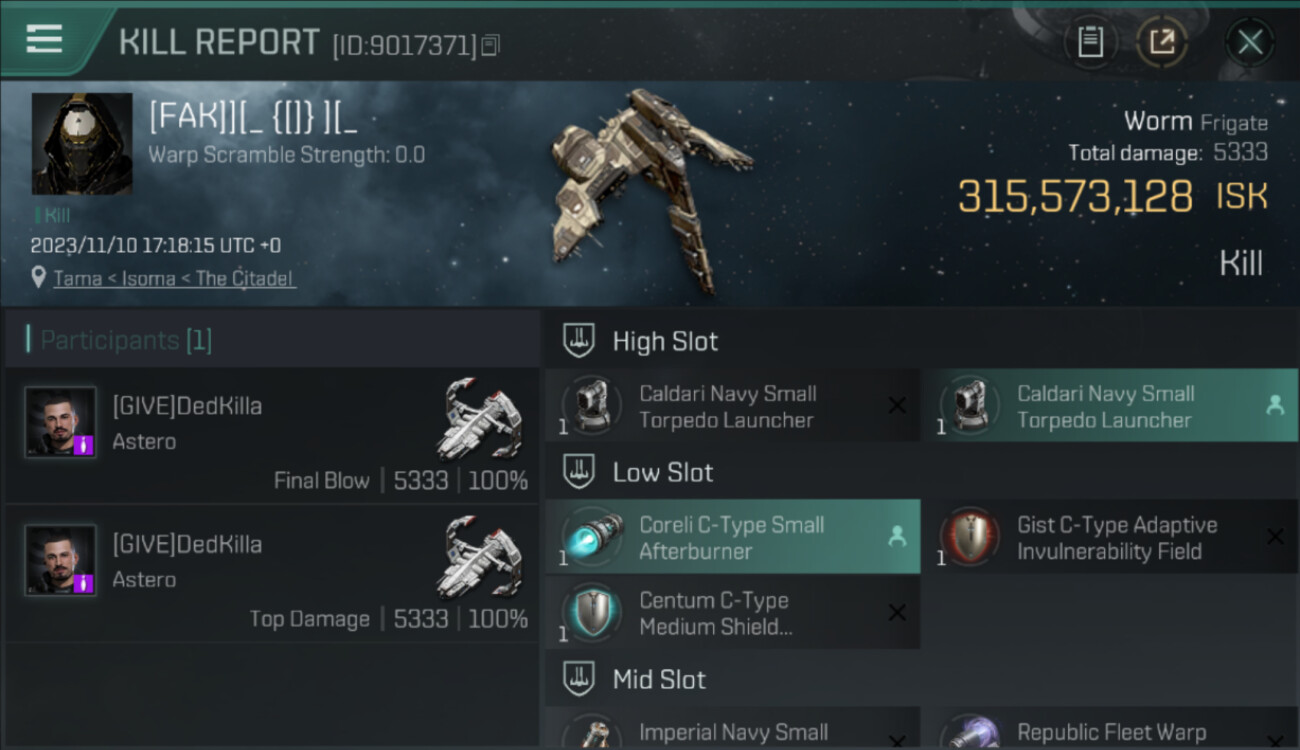Select DedKilla's Final Blow portrait
Screen dimensions: 1300x750
pos(60,422)
